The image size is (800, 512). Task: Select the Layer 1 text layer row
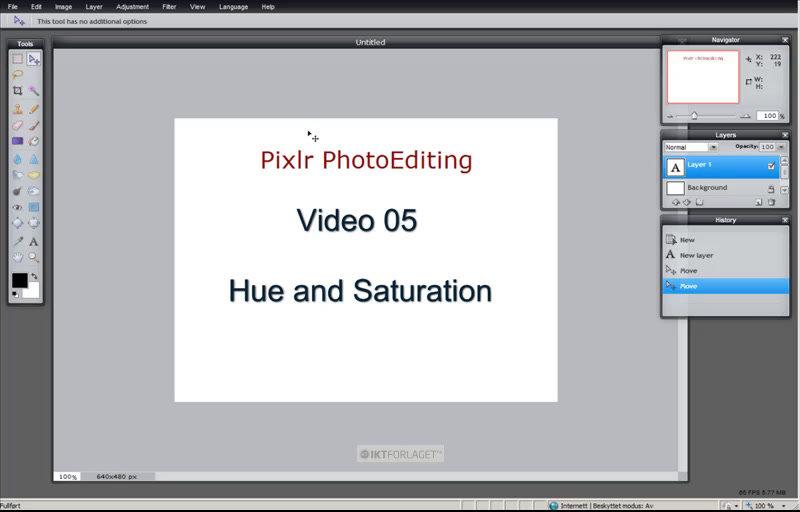(x=721, y=167)
